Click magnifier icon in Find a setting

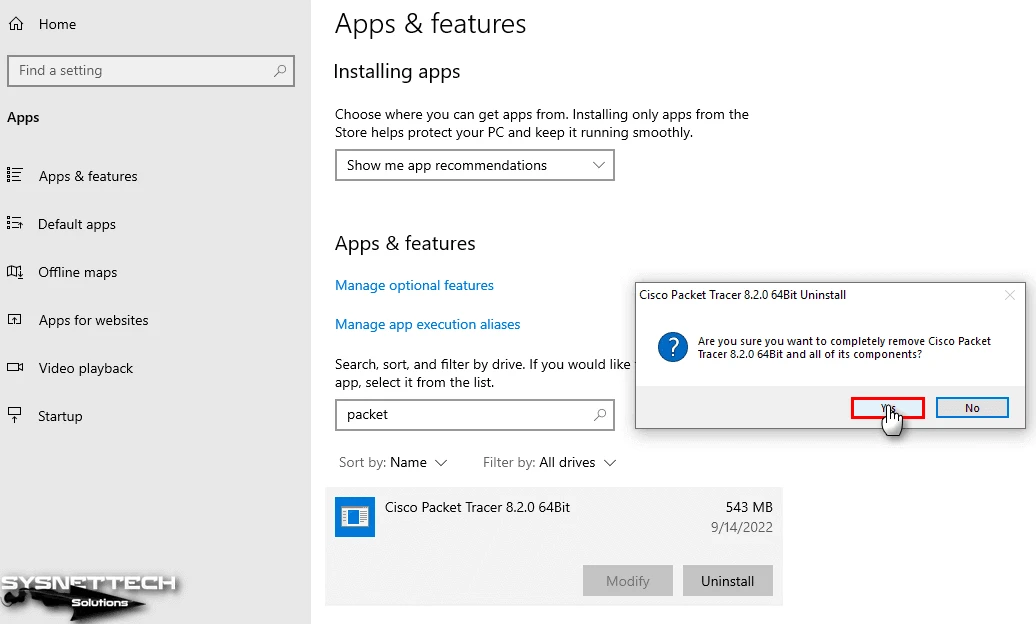tap(280, 71)
